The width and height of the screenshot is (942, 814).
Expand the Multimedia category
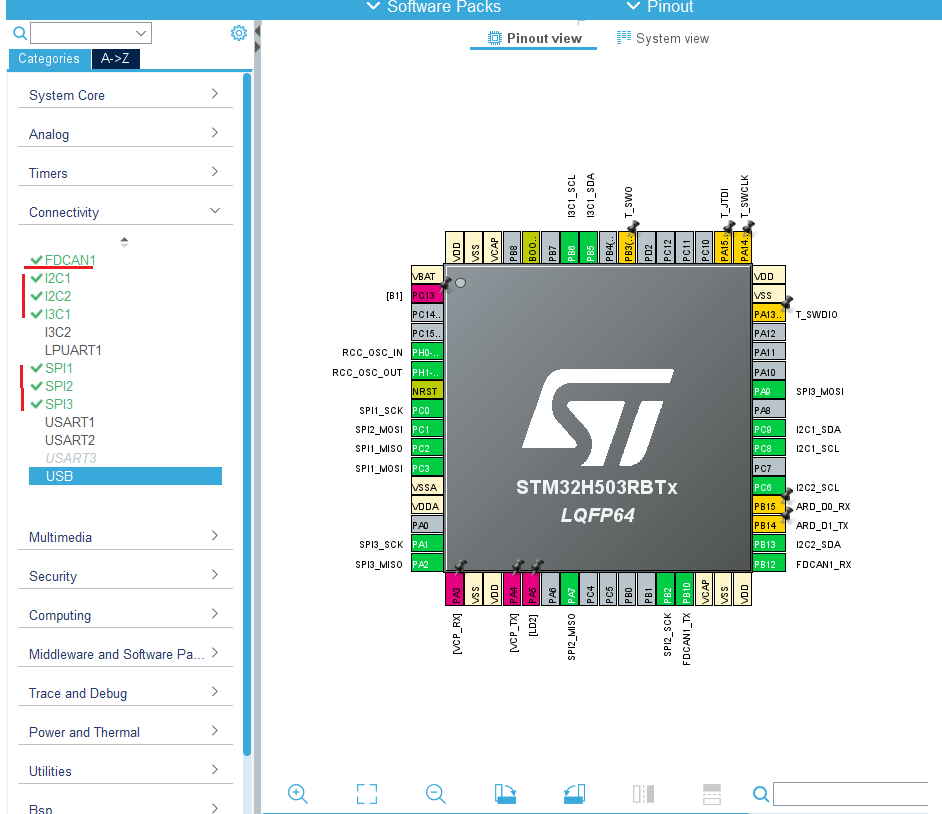[x=125, y=537]
